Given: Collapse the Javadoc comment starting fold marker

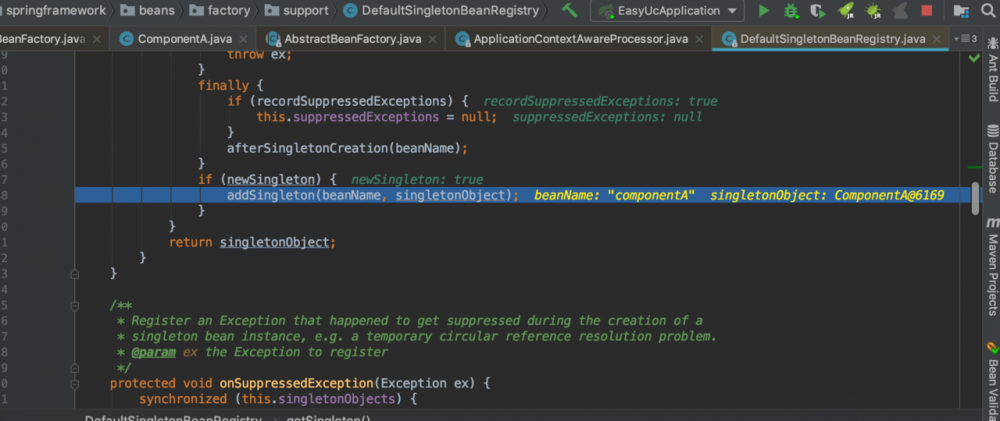Looking at the screenshot, I should [x=75, y=306].
